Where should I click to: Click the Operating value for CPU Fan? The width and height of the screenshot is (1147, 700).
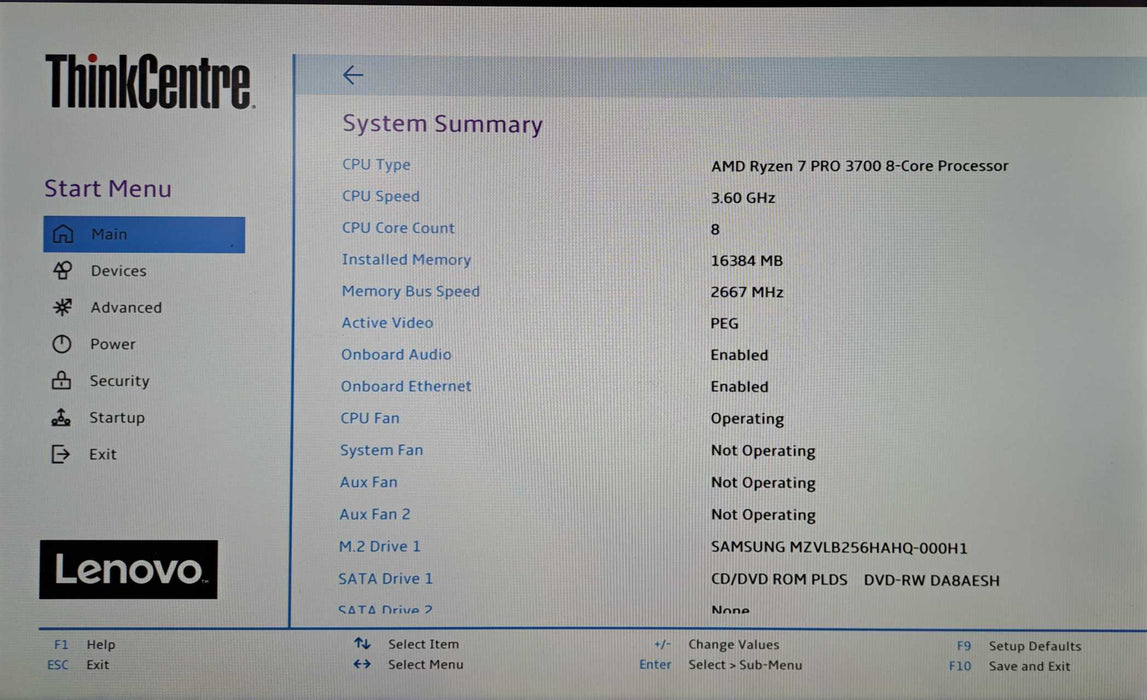tap(747, 418)
